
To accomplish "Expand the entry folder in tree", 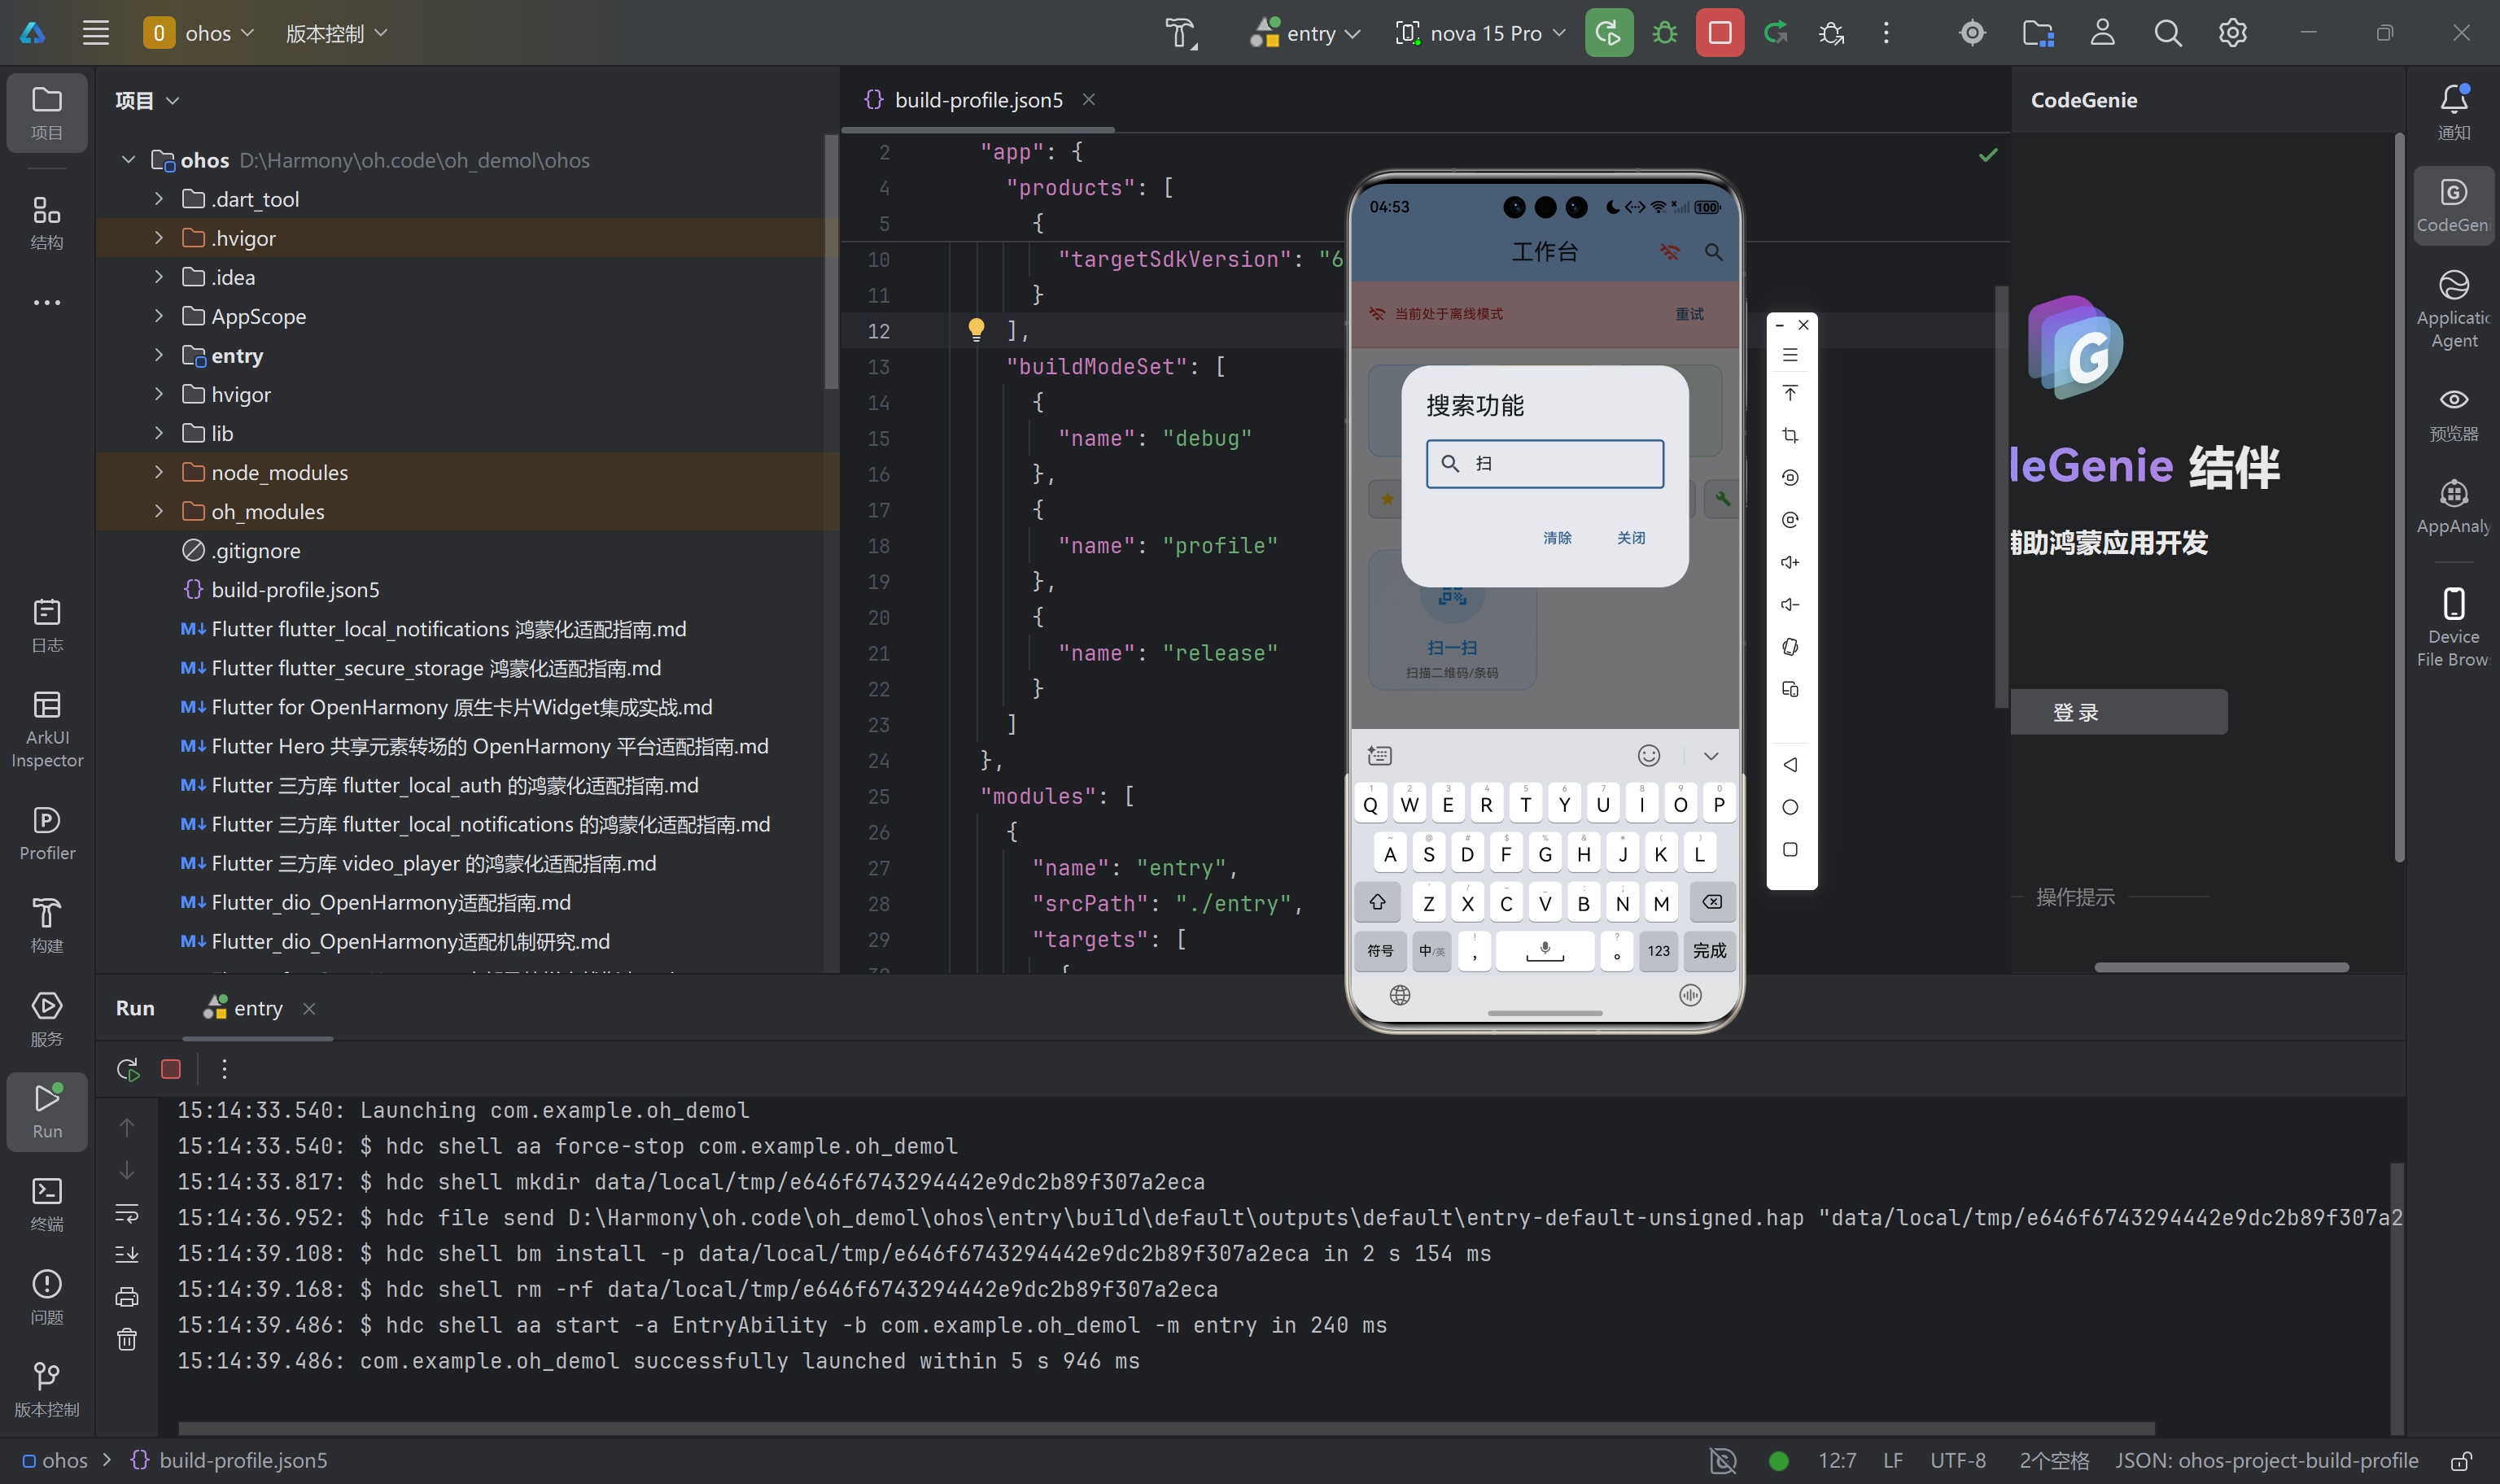I will point(159,355).
